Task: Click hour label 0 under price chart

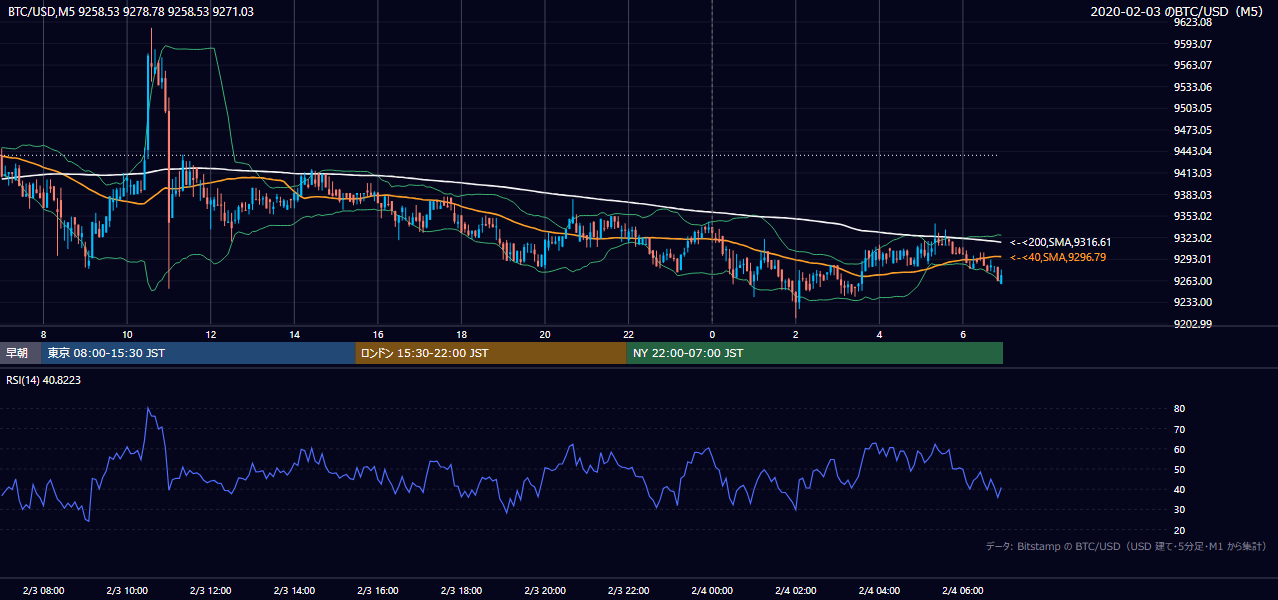Action: [x=712, y=334]
